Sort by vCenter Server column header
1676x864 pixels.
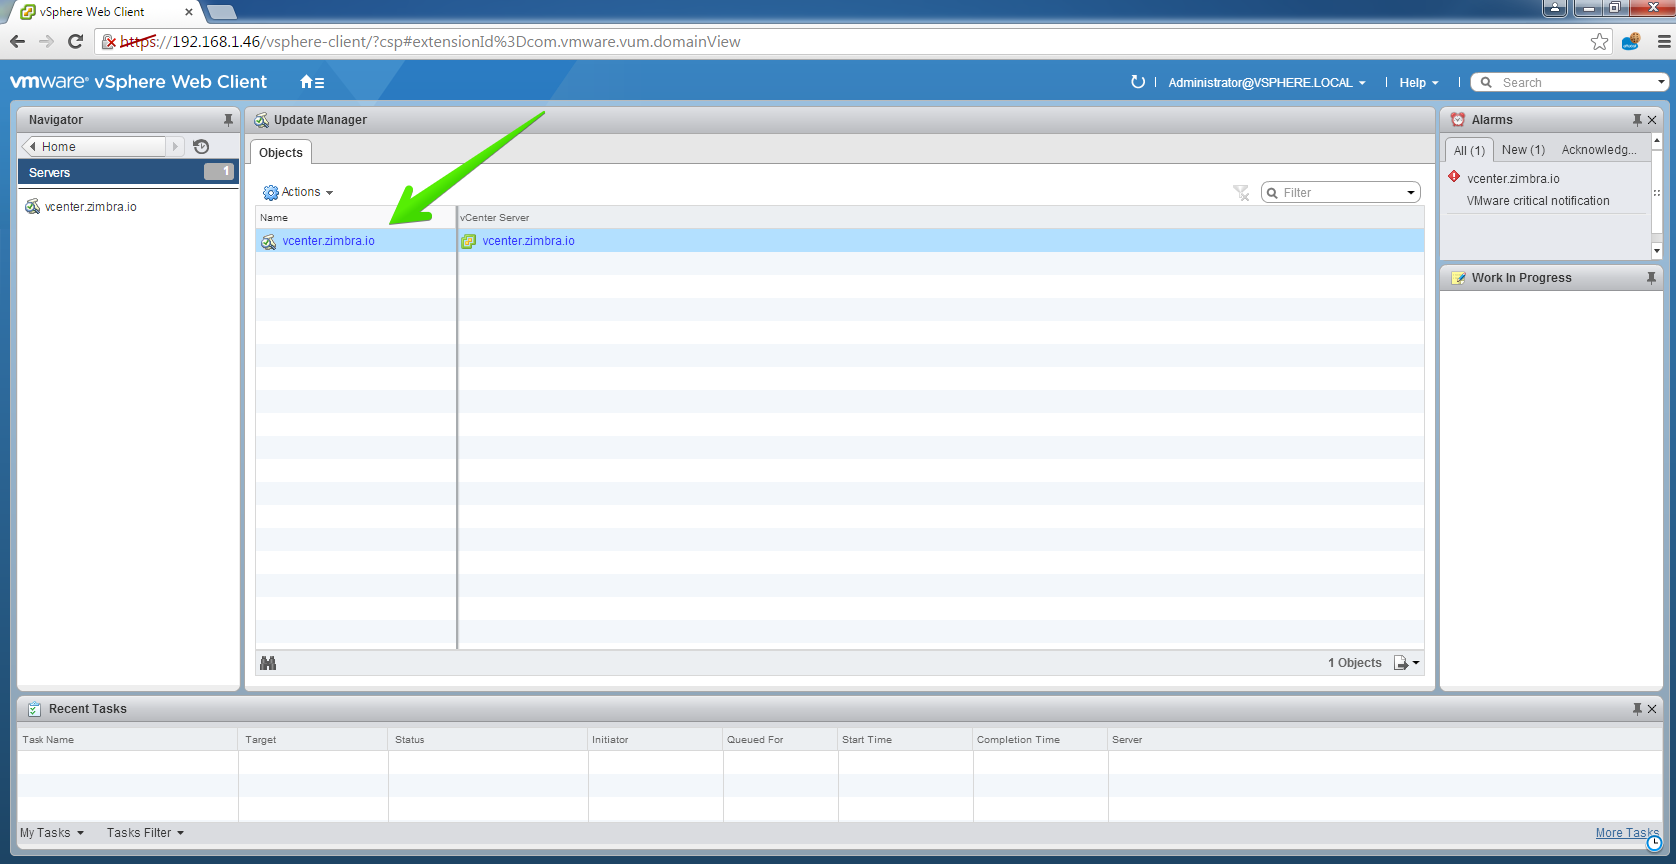[940, 217]
